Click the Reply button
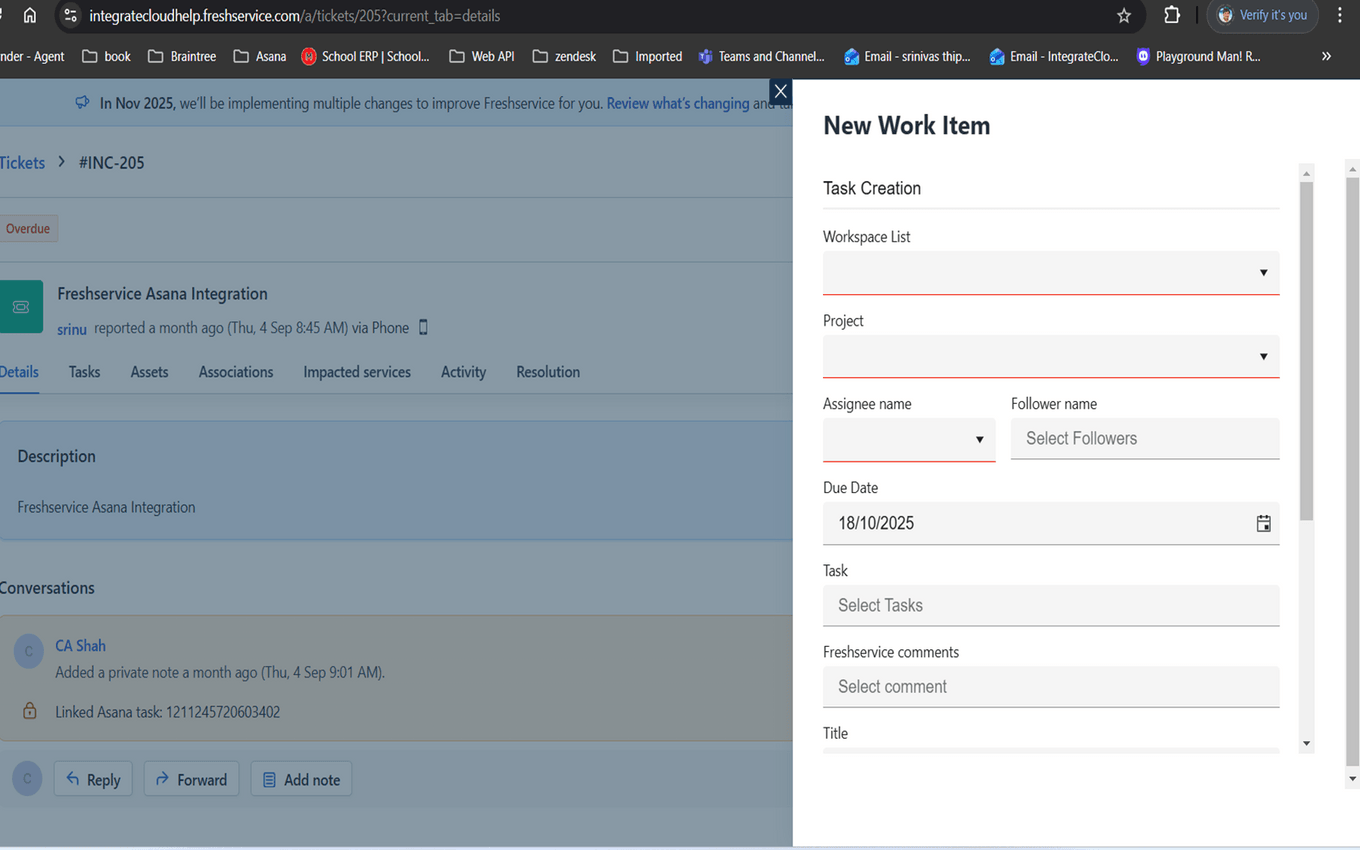Viewport: 1360px width, 850px height. coord(93,778)
